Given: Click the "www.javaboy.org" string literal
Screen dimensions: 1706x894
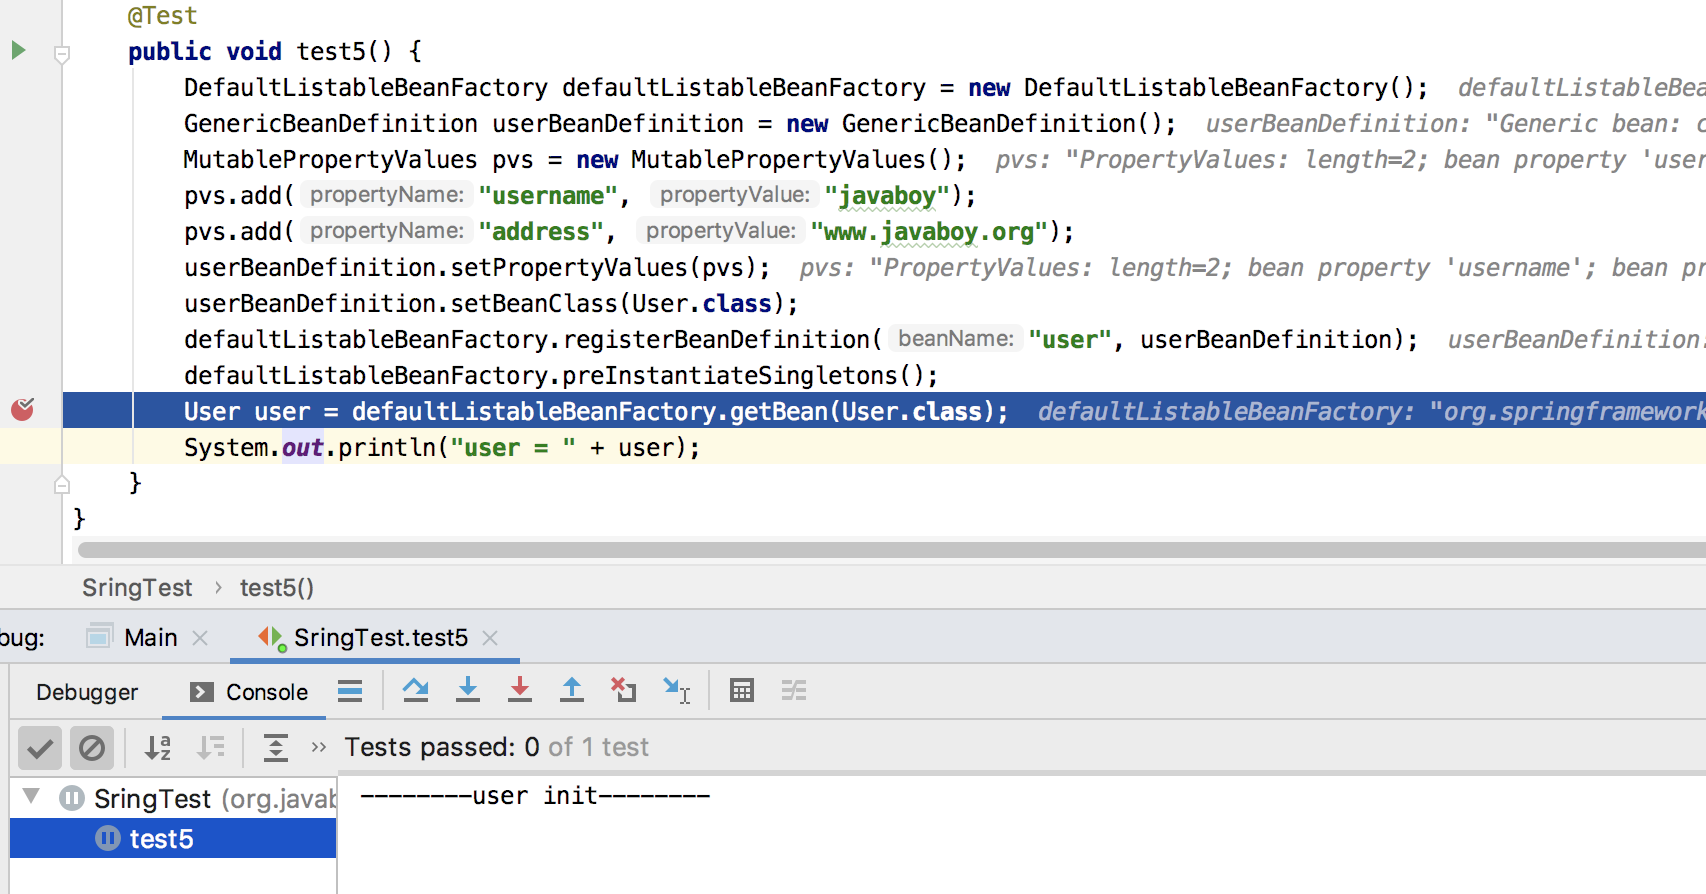Looking at the screenshot, I should coord(929,232).
